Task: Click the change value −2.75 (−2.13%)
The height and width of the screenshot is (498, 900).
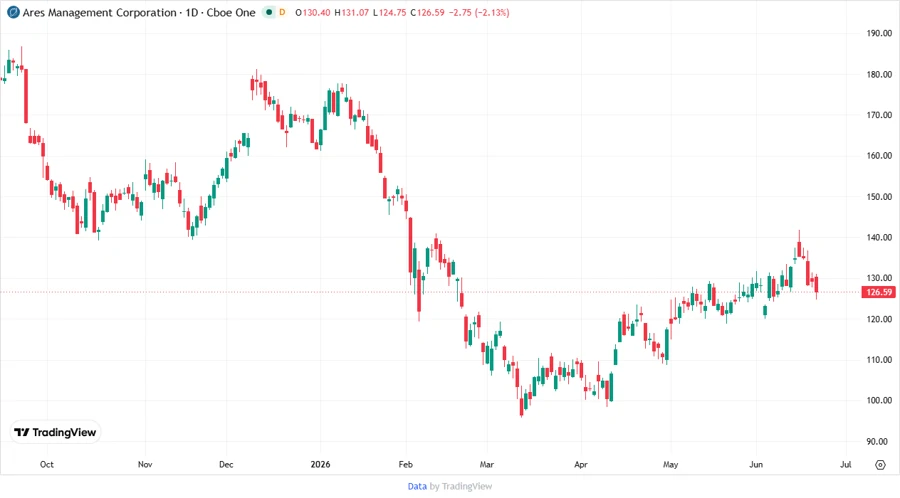Action: click(479, 12)
